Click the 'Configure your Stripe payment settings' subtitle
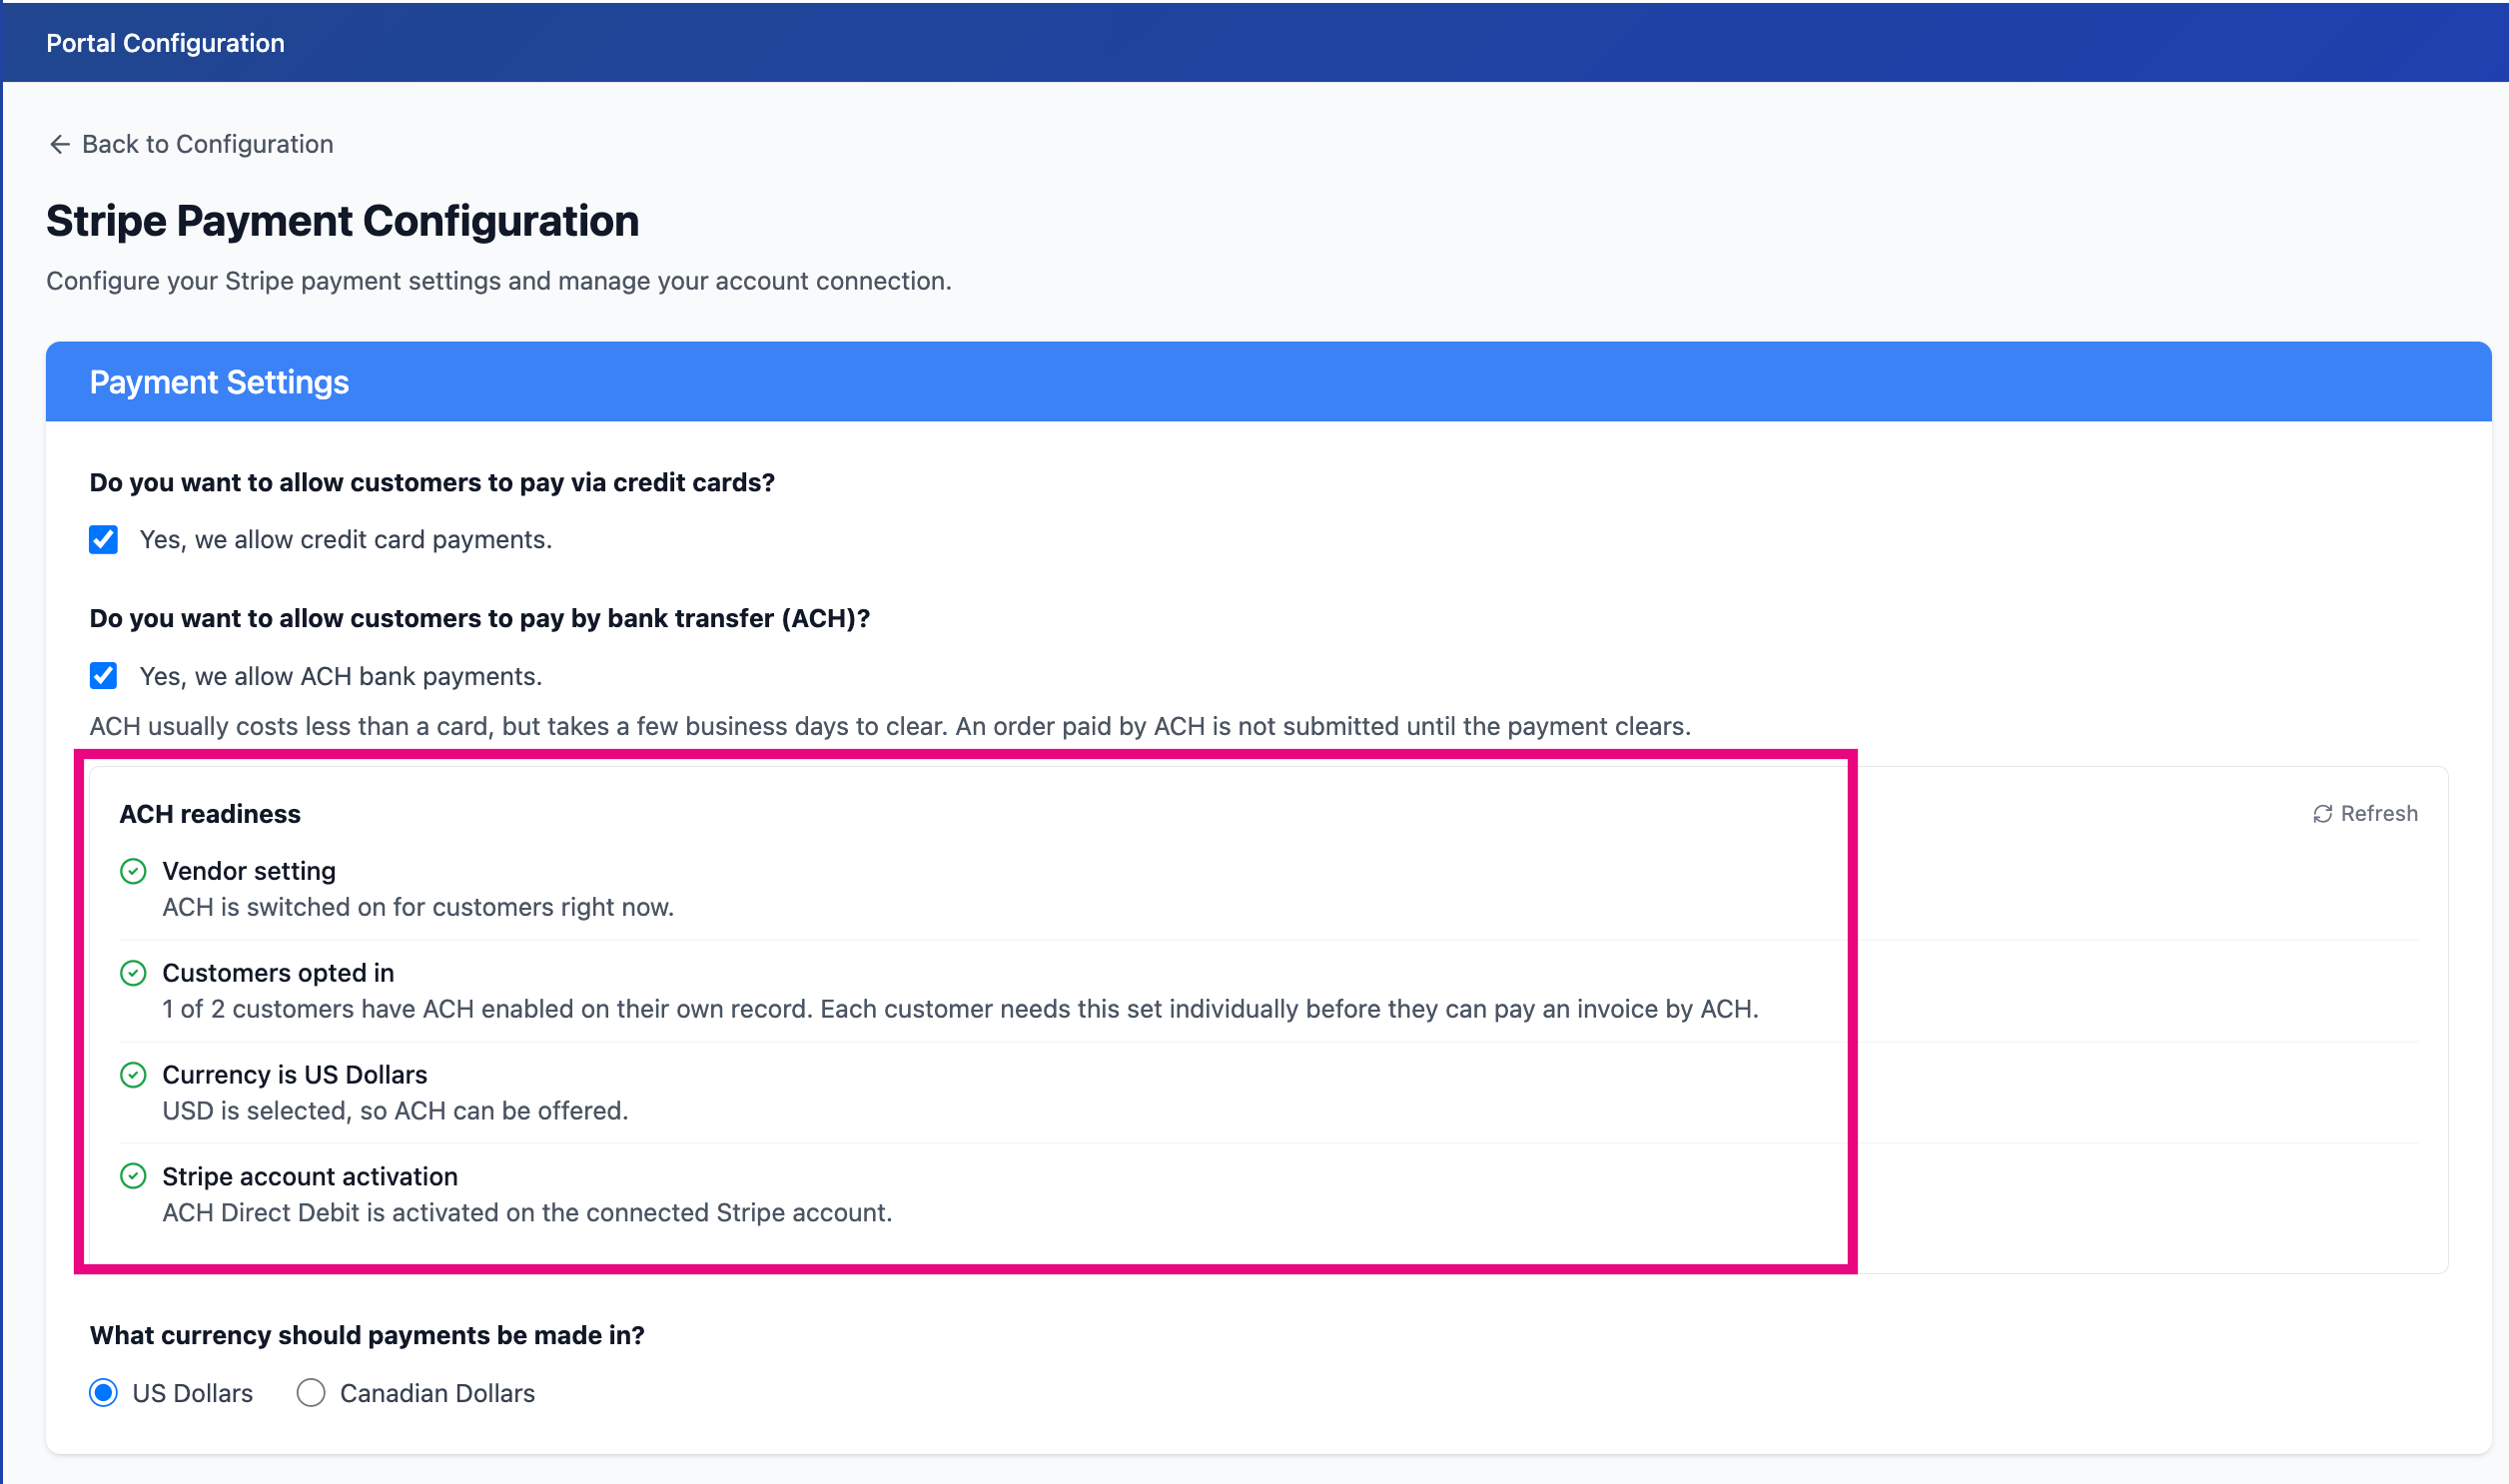 coord(499,281)
